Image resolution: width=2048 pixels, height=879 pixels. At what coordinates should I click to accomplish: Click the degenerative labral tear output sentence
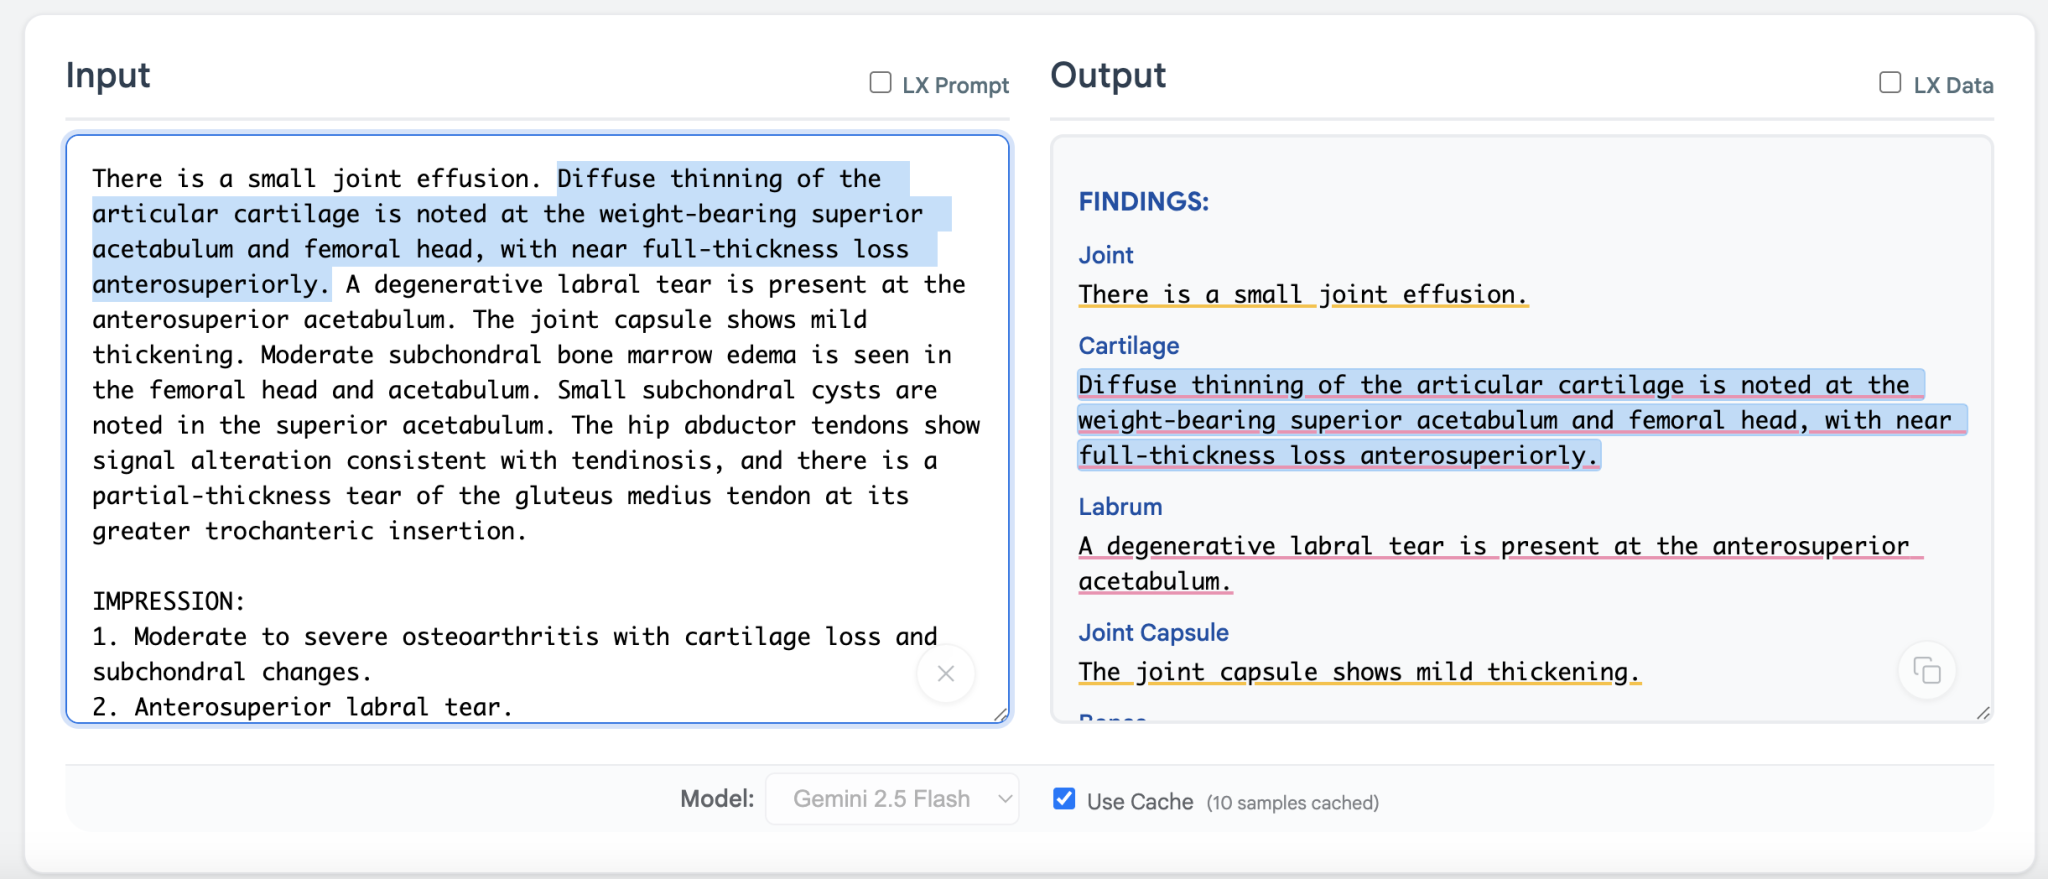click(1492, 547)
